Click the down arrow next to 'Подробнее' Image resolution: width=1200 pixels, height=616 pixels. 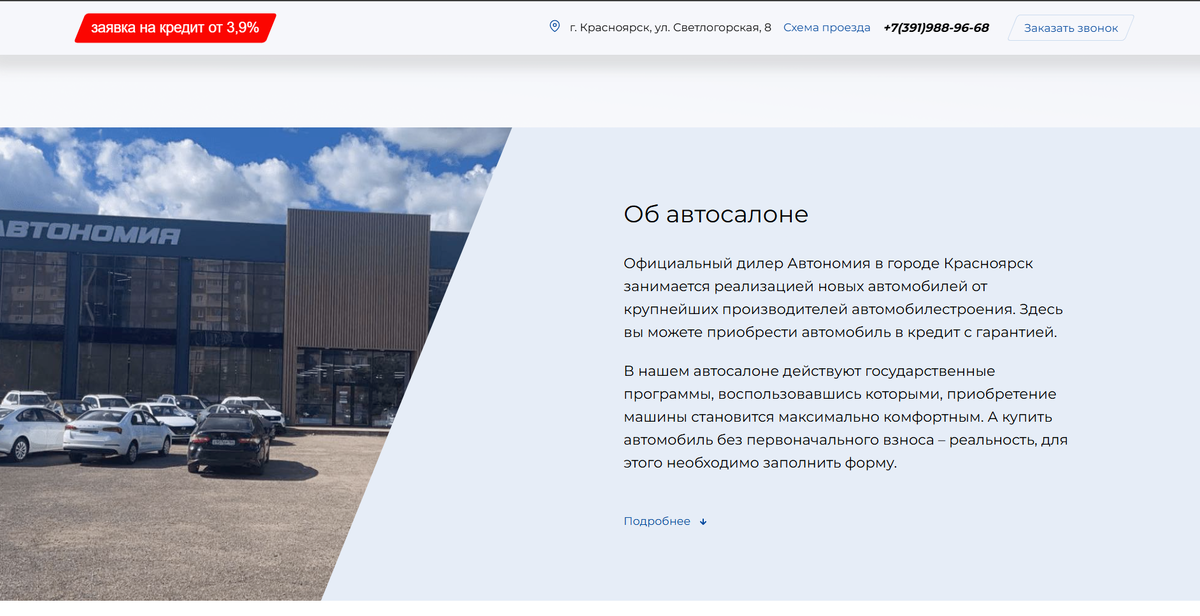(x=703, y=522)
